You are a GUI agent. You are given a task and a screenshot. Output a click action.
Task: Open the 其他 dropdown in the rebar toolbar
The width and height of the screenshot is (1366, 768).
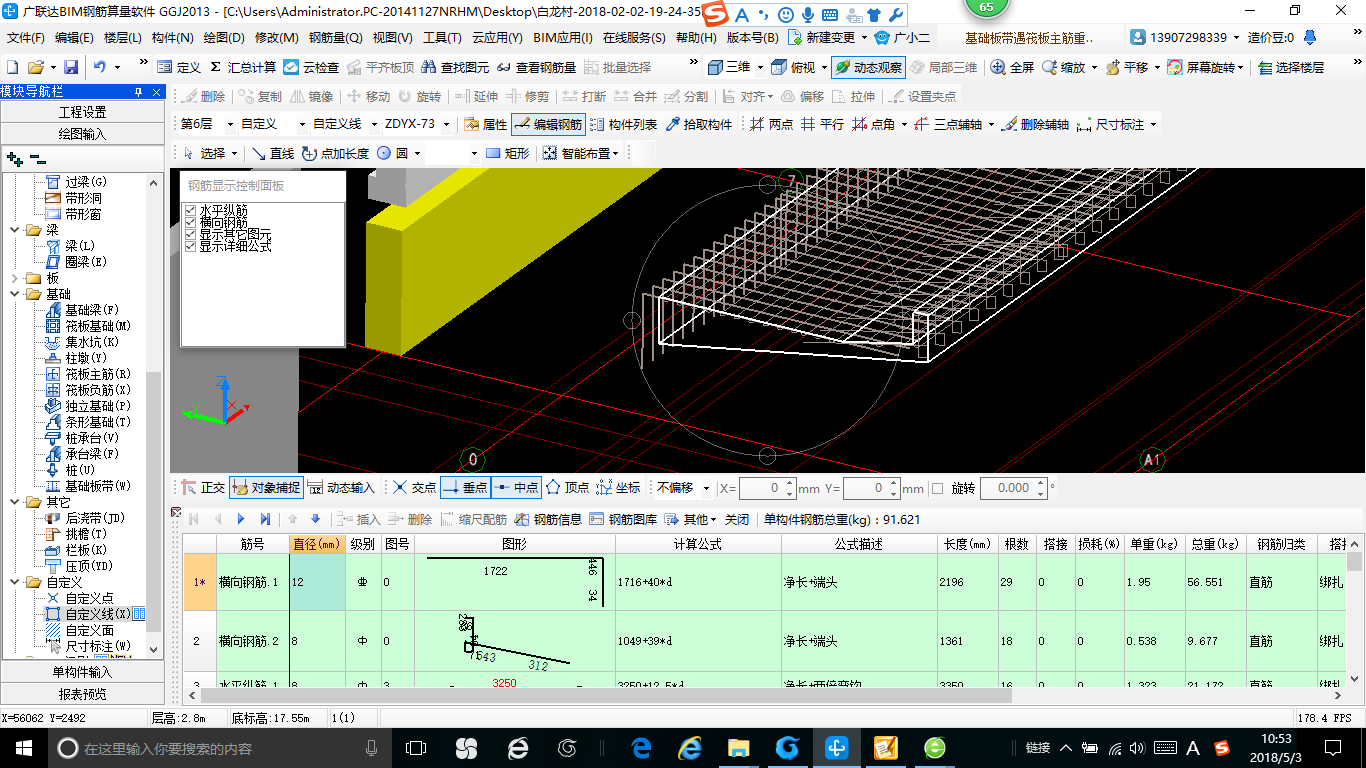click(692, 519)
